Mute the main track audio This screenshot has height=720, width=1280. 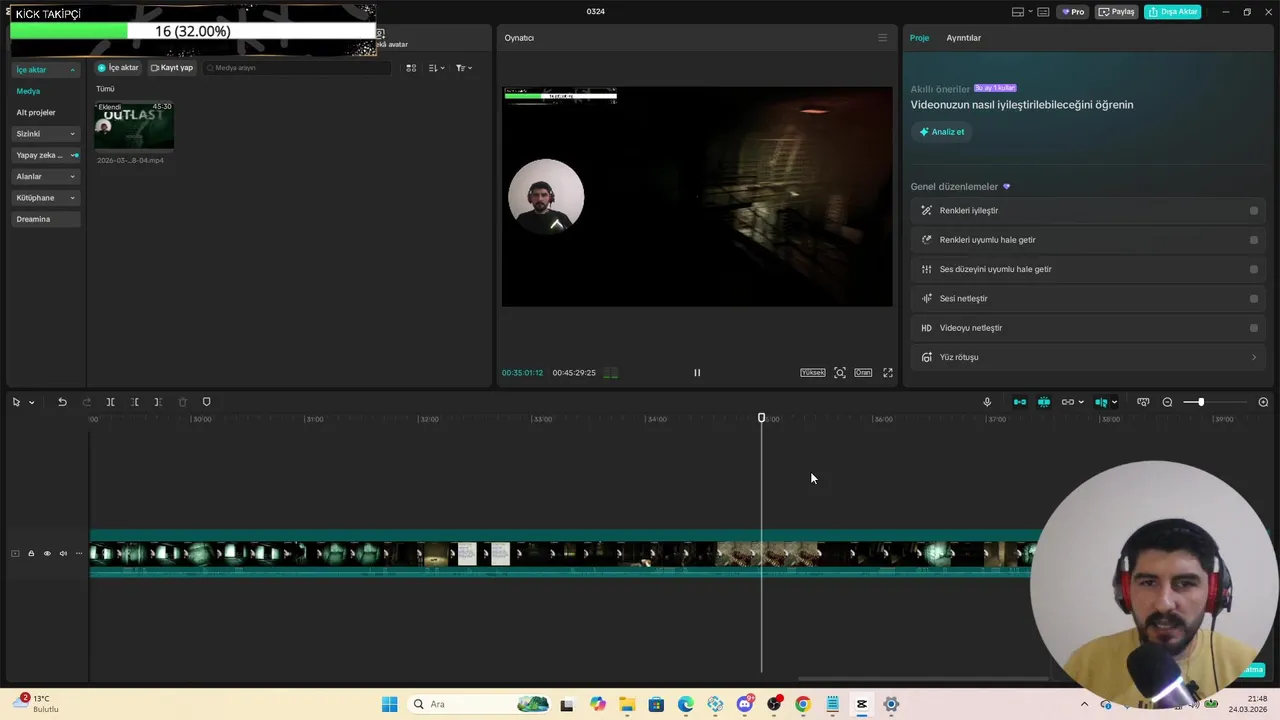(x=63, y=553)
